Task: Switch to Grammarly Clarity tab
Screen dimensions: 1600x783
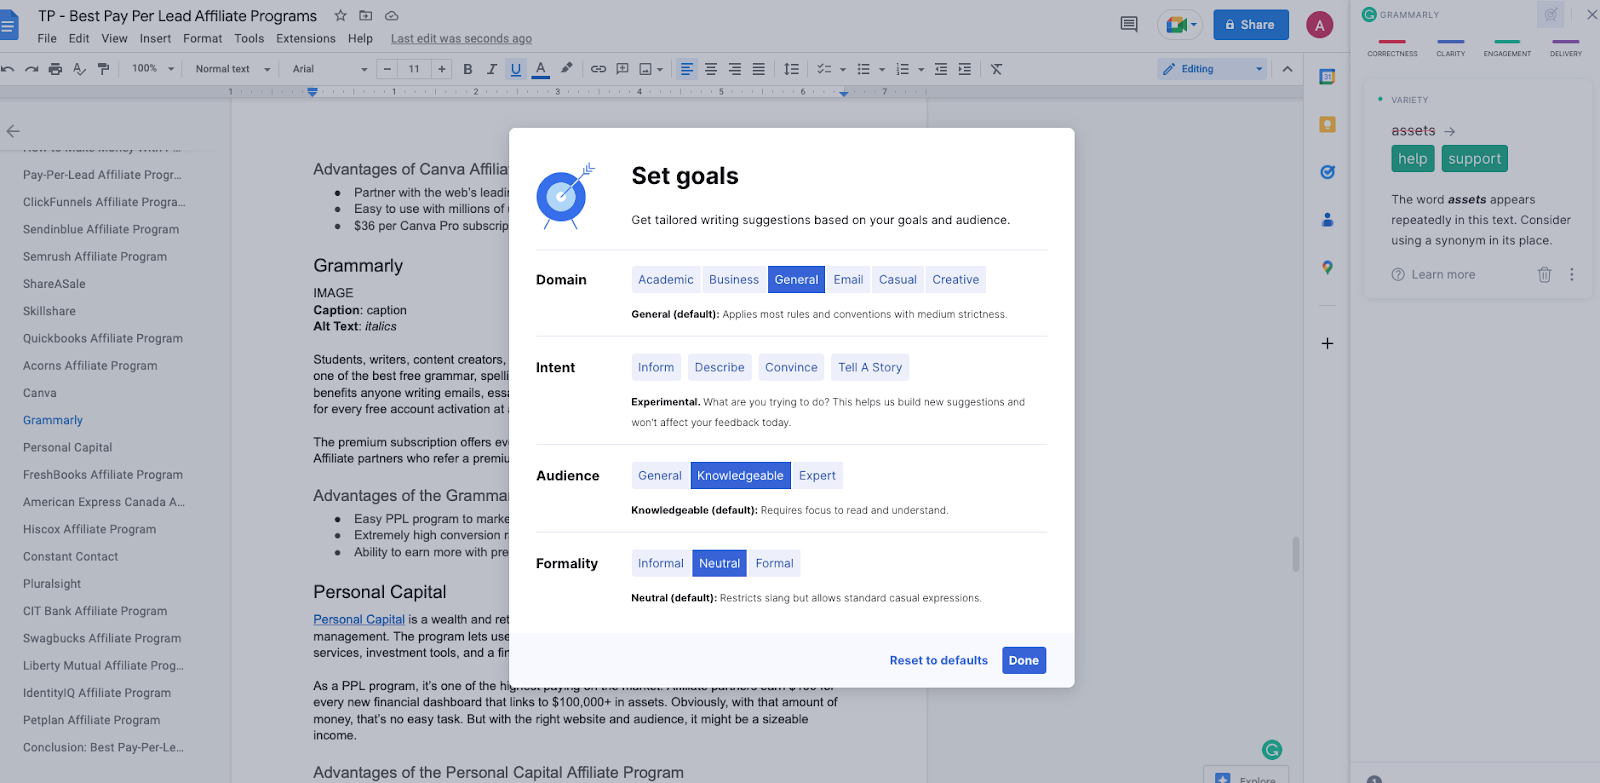Action: [1450, 49]
